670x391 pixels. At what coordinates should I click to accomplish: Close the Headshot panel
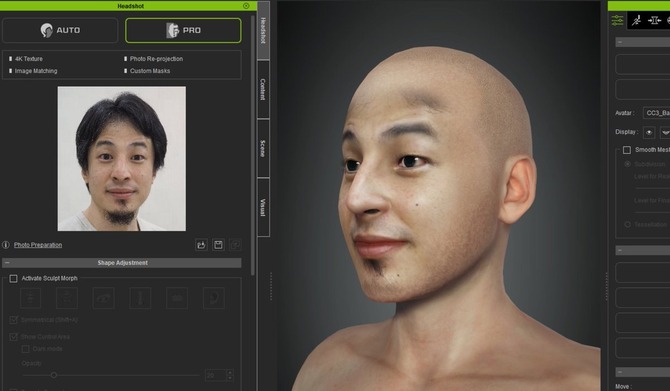click(246, 6)
